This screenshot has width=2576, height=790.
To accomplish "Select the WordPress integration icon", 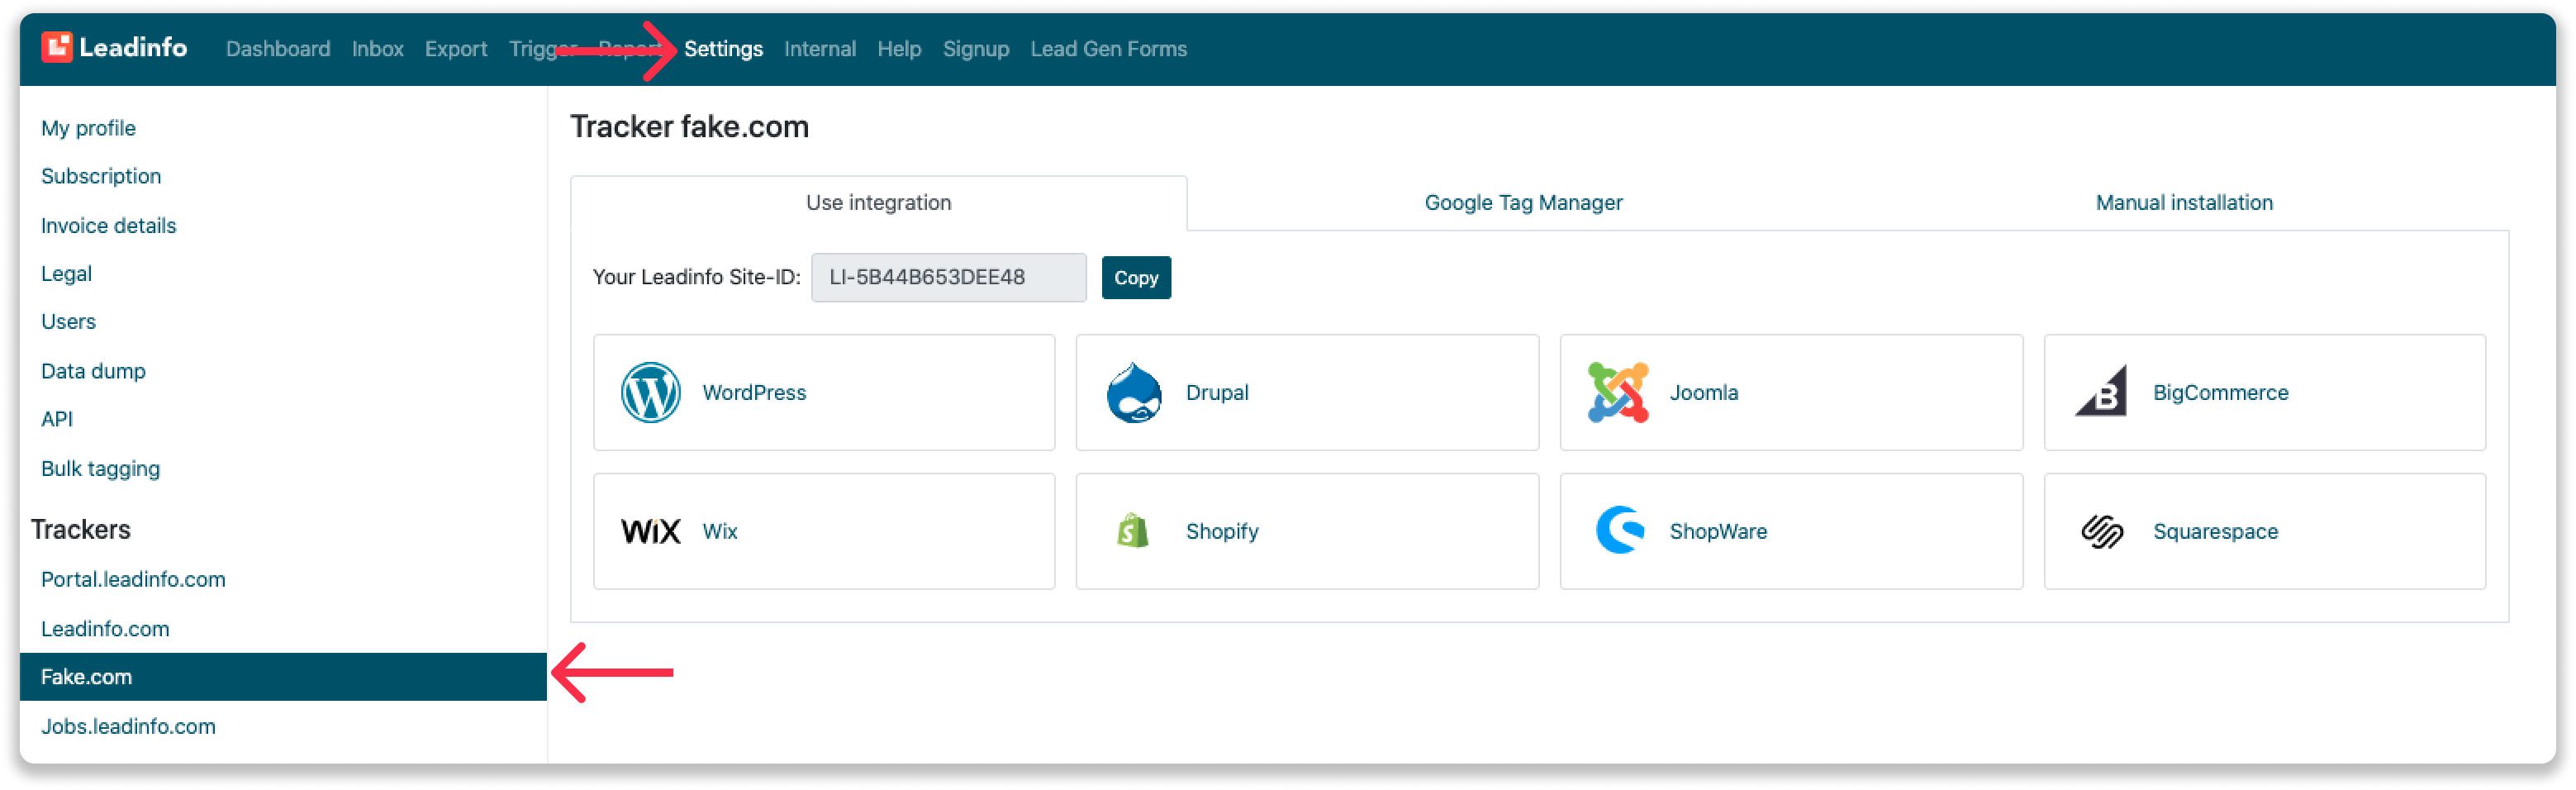I will coord(651,392).
